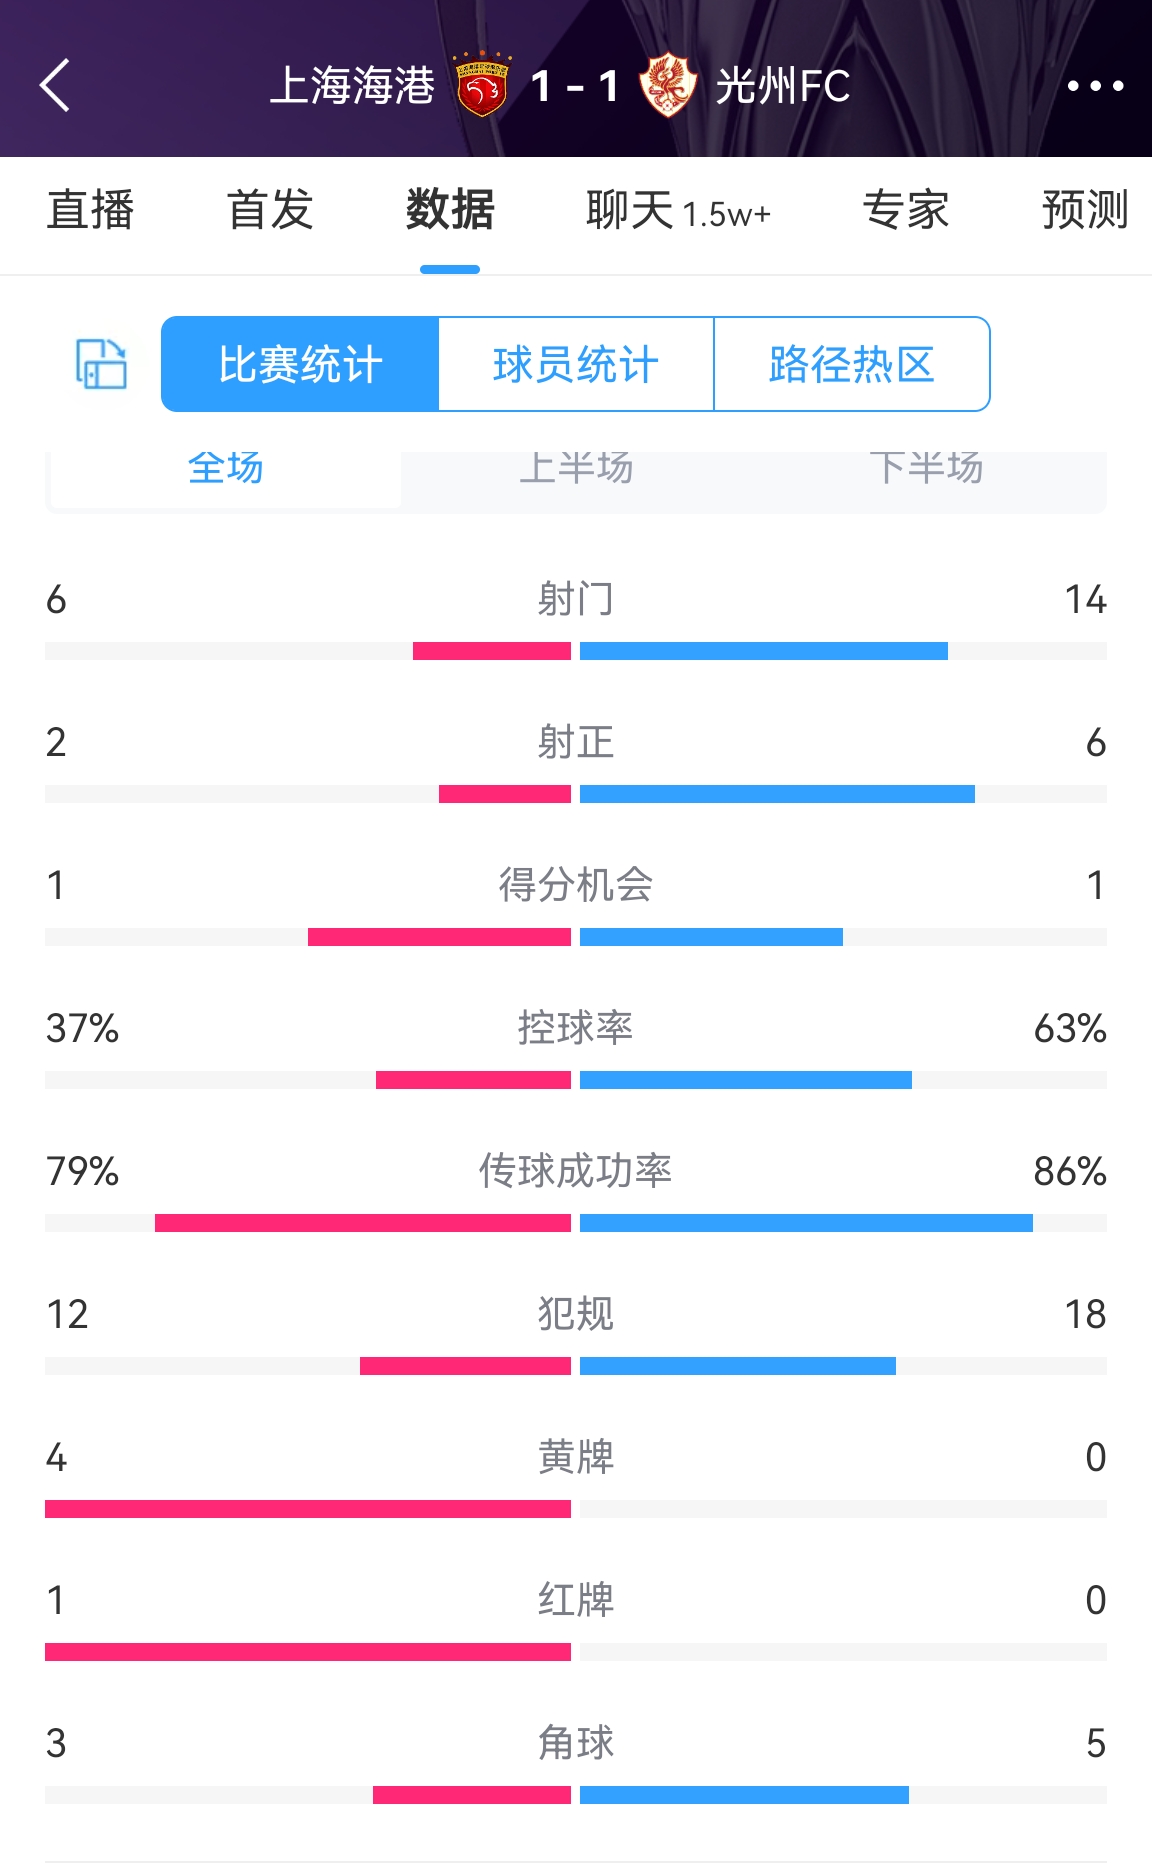Image resolution: width=1152 pixels, height=1876 pixels.
Task: Switch to the 直播 tab
Action: tap(90, 211)
